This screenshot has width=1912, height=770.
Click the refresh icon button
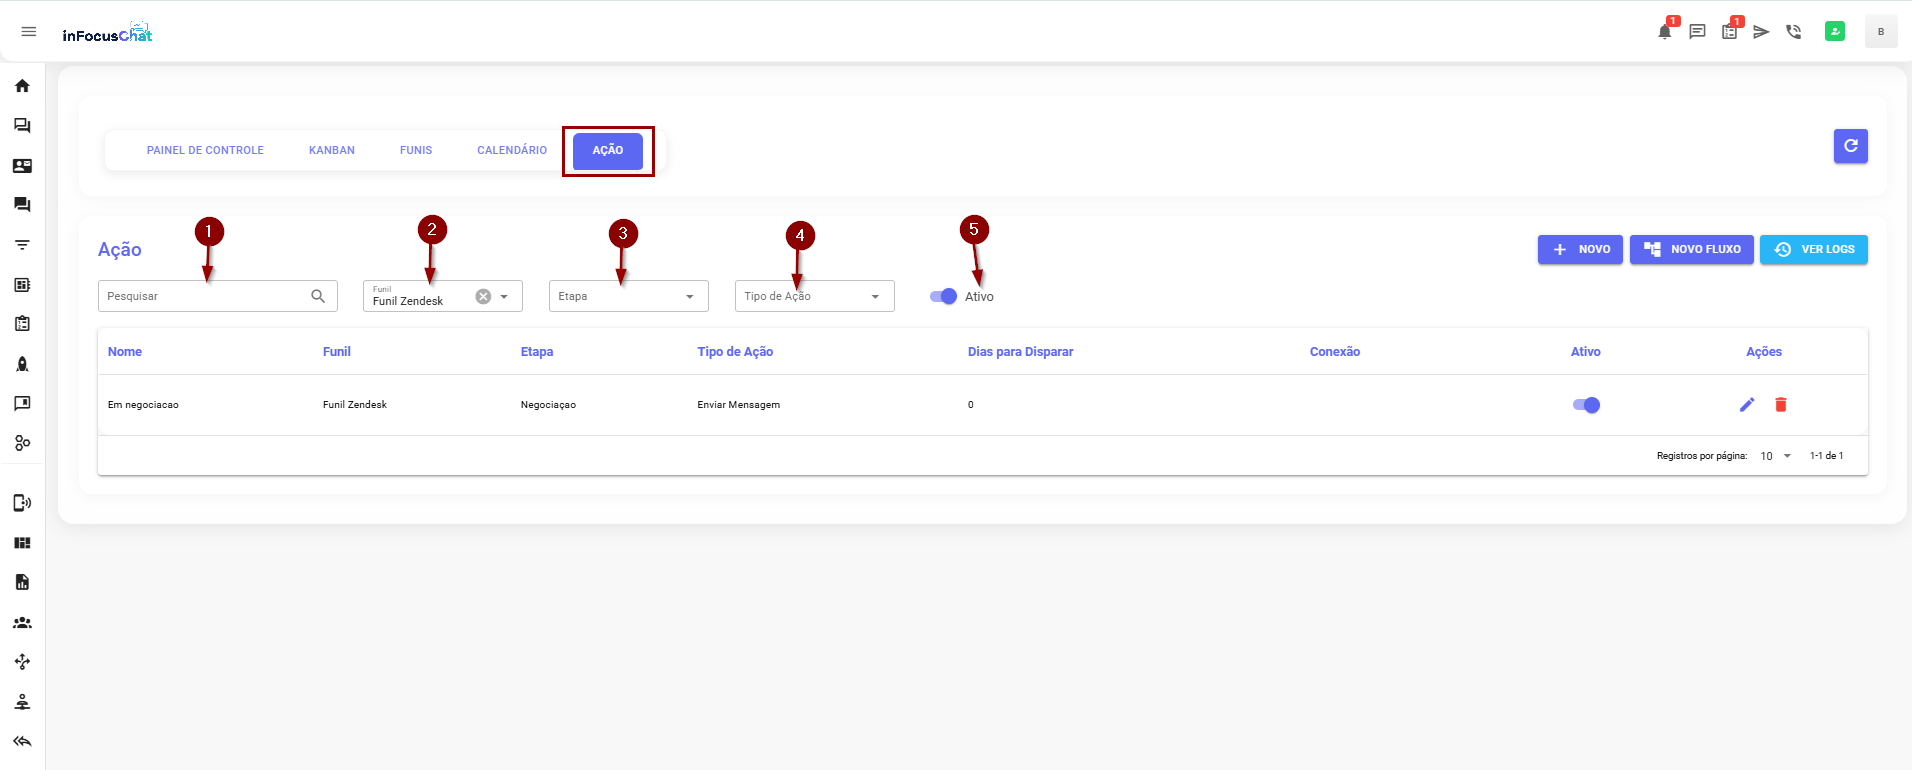[1850, 146]
